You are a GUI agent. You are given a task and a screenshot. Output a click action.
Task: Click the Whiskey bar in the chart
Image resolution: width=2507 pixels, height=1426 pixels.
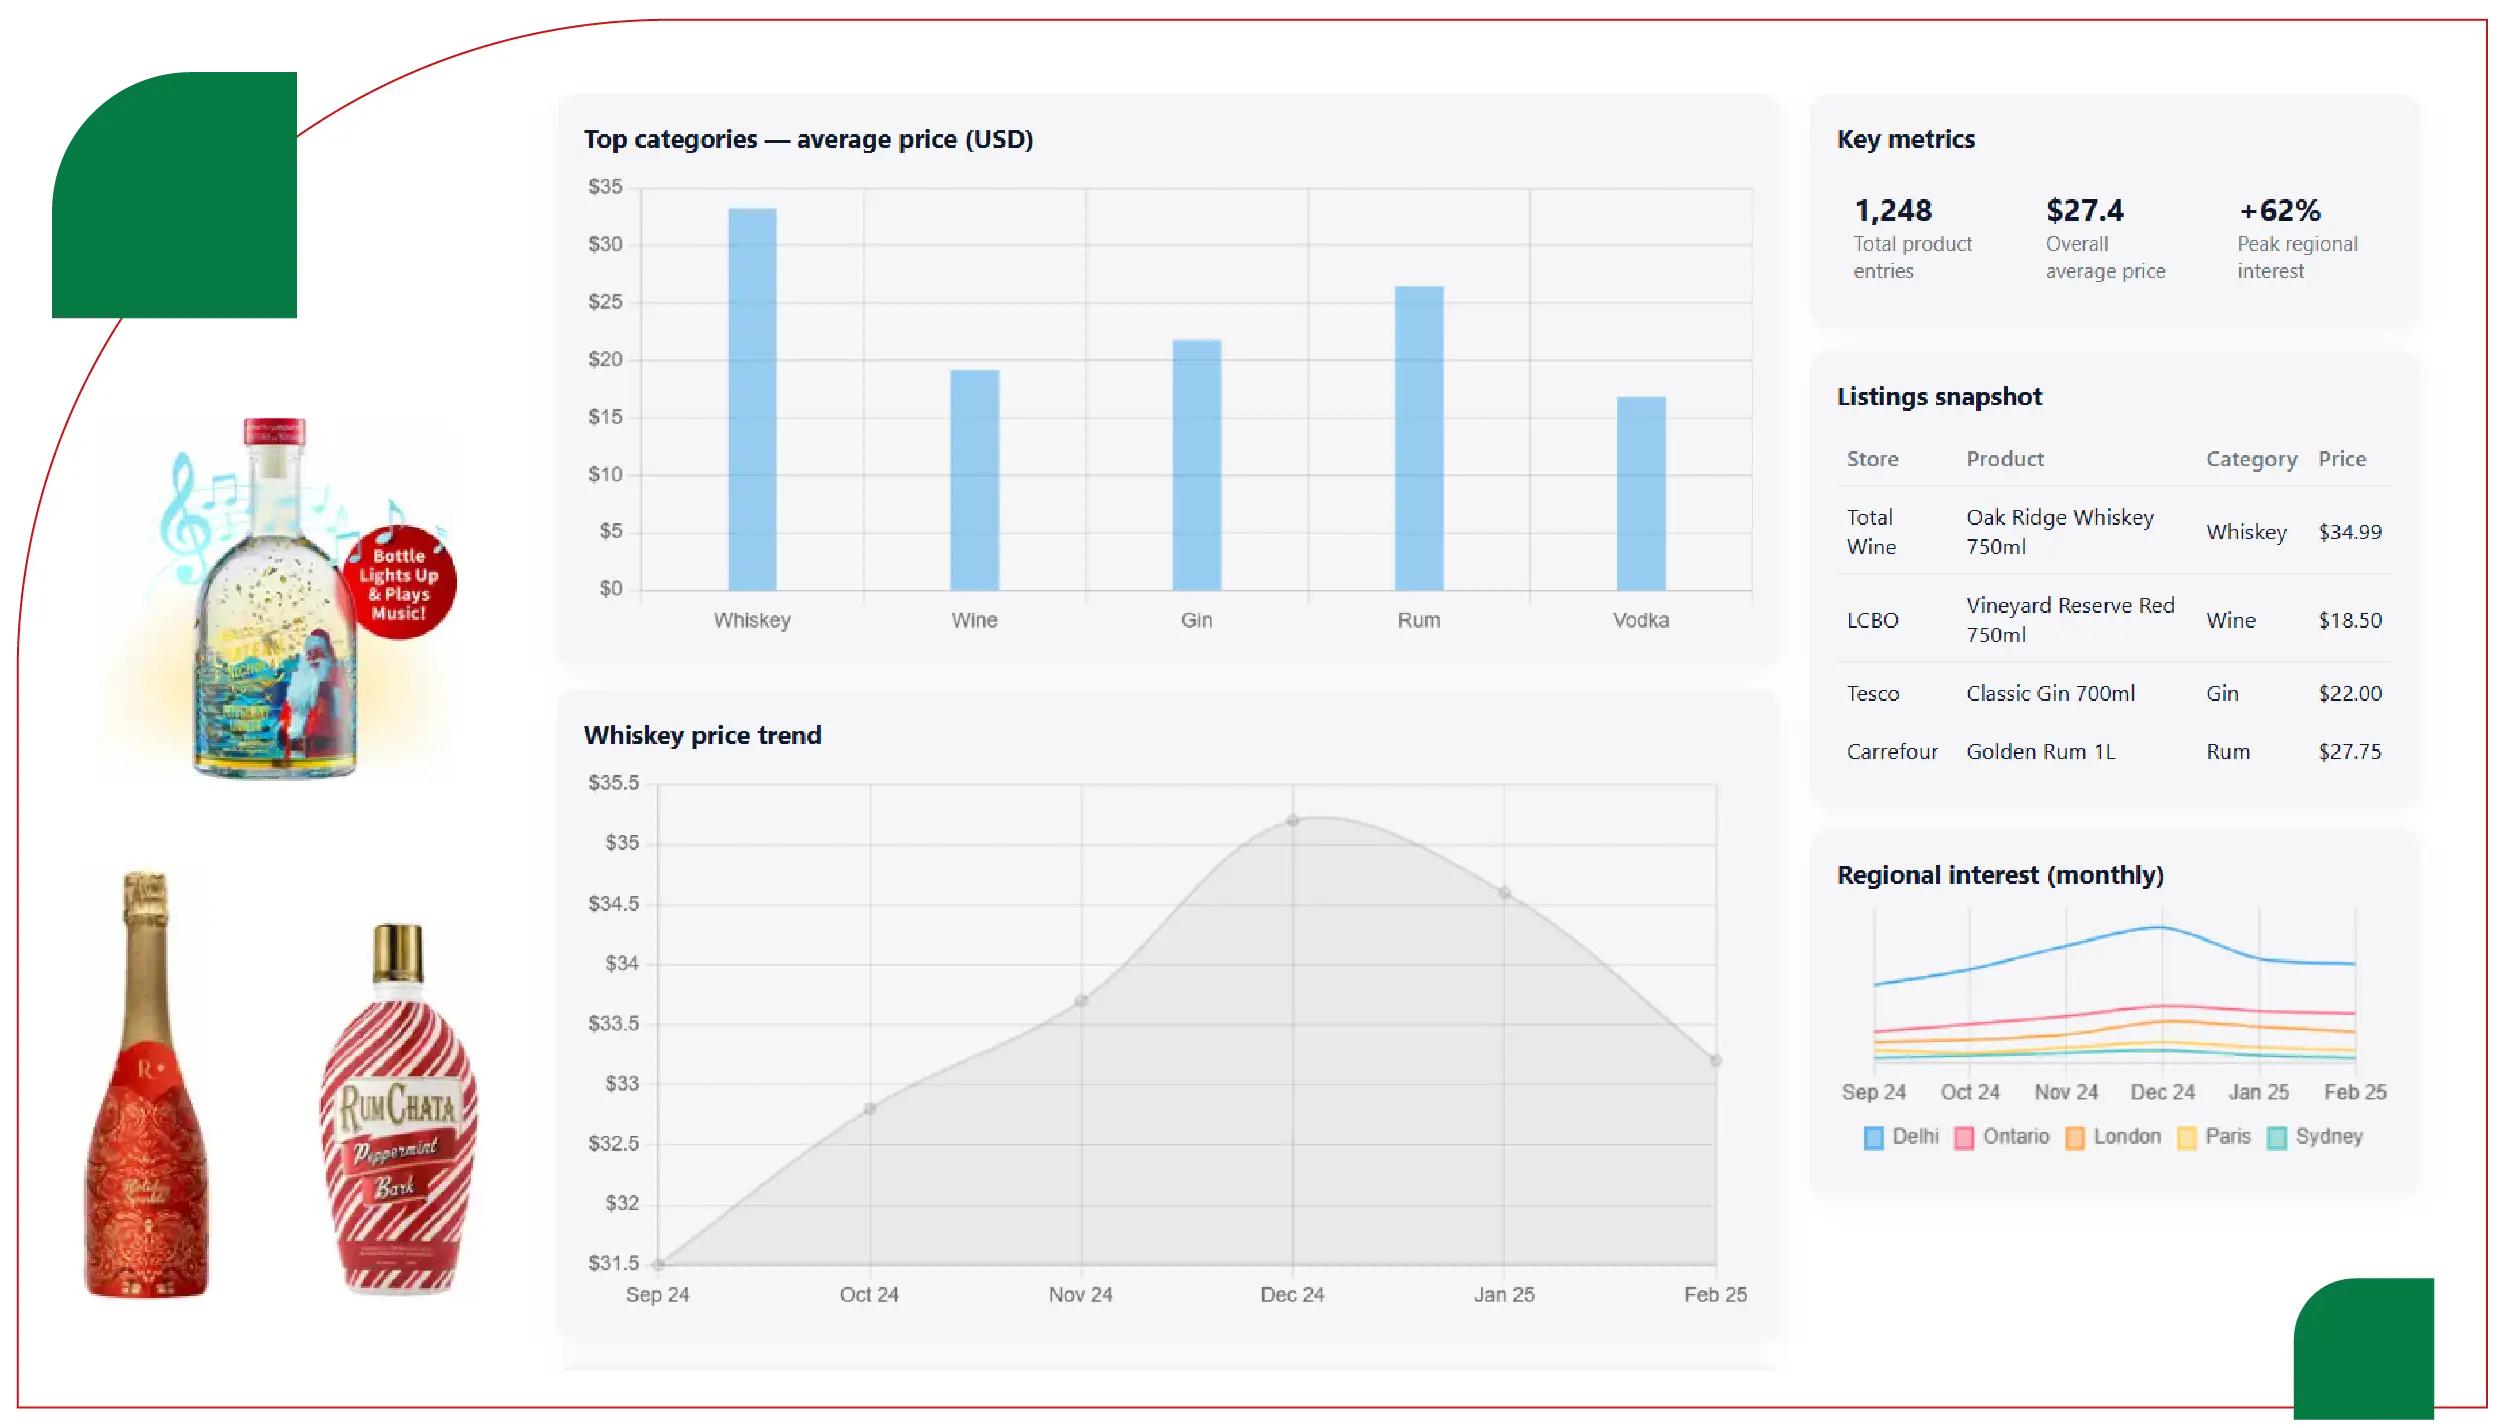click(751, 400)
